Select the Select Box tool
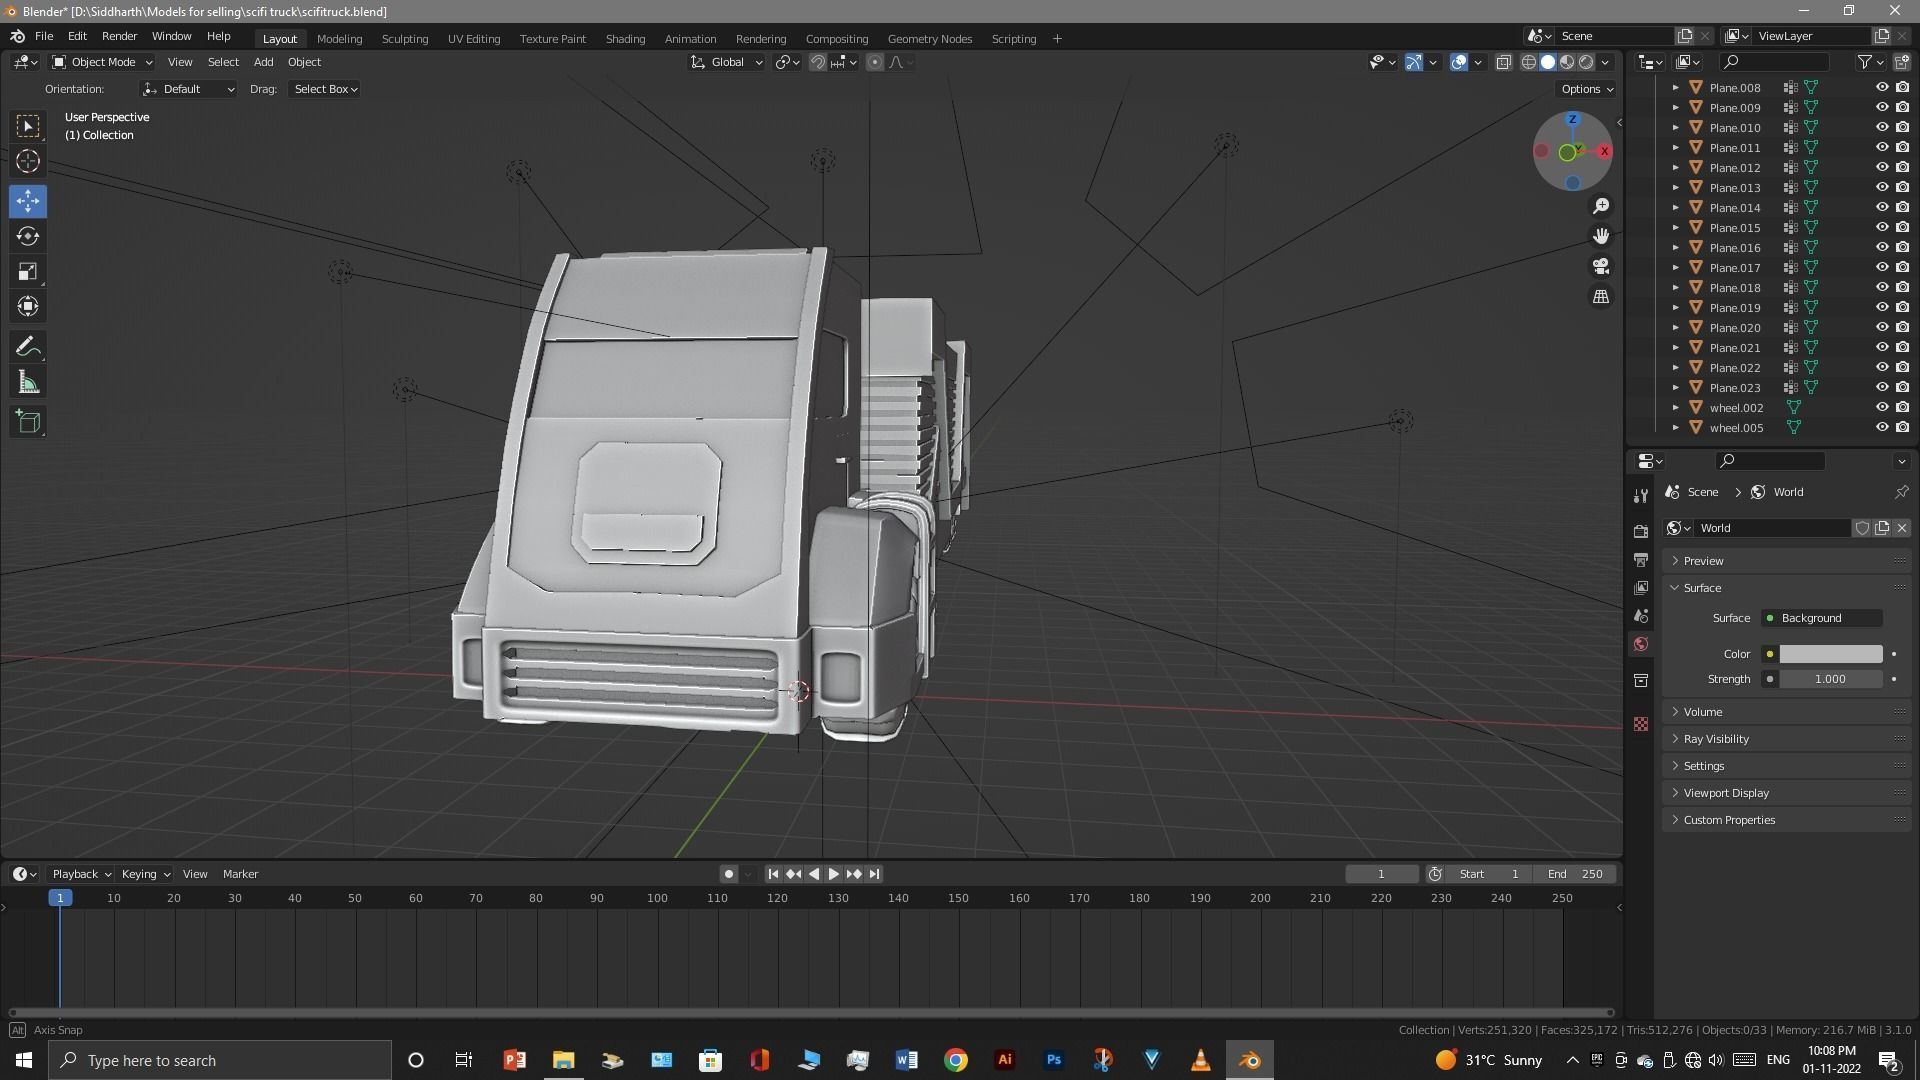 pyautogui.click(x=28, y=126)
